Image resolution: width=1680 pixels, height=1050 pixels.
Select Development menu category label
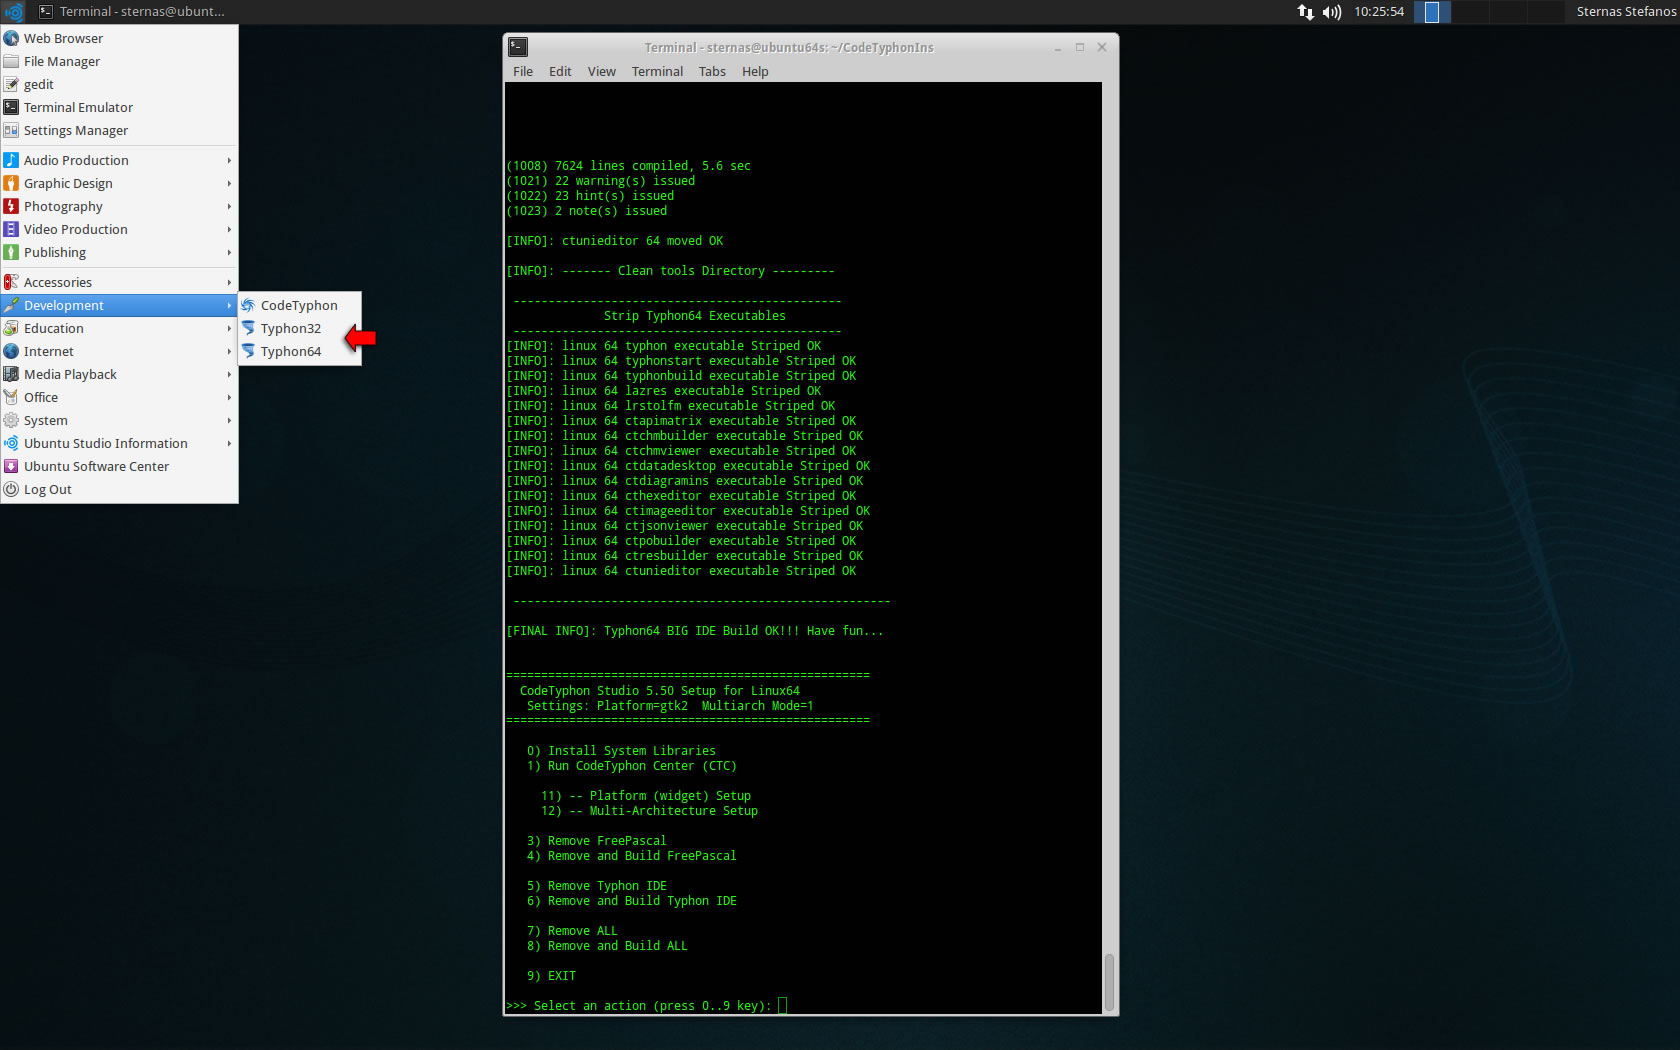tap(64, 305)
